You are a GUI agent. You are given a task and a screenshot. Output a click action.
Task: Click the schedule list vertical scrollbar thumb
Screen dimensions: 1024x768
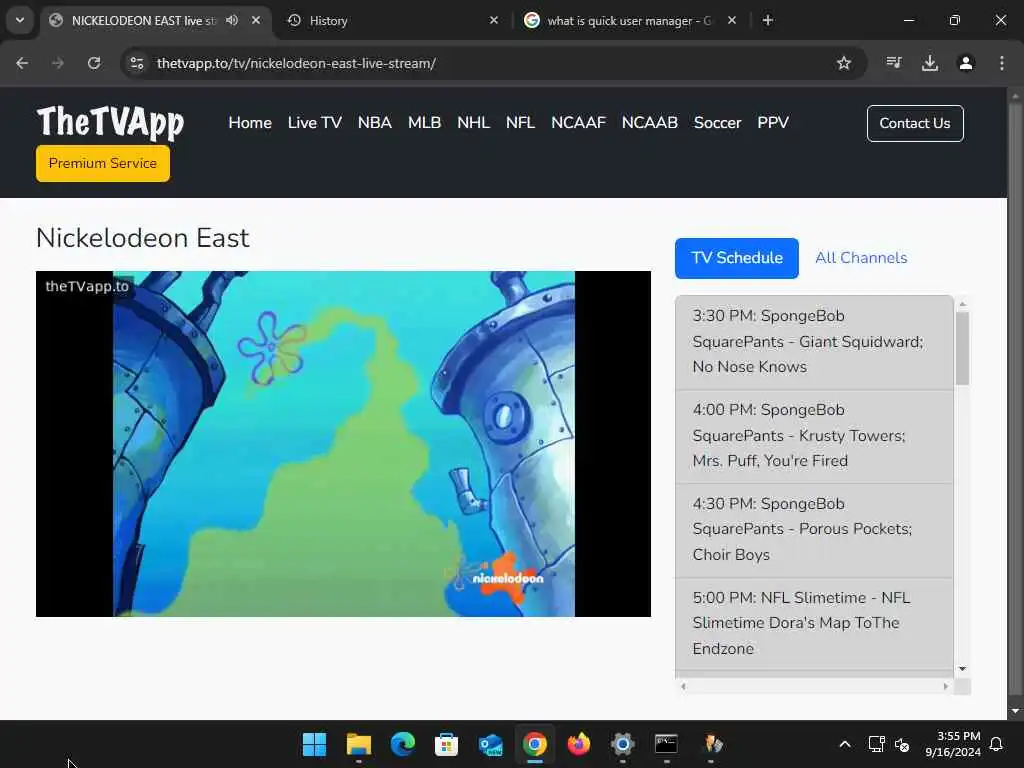coord(962,349)
